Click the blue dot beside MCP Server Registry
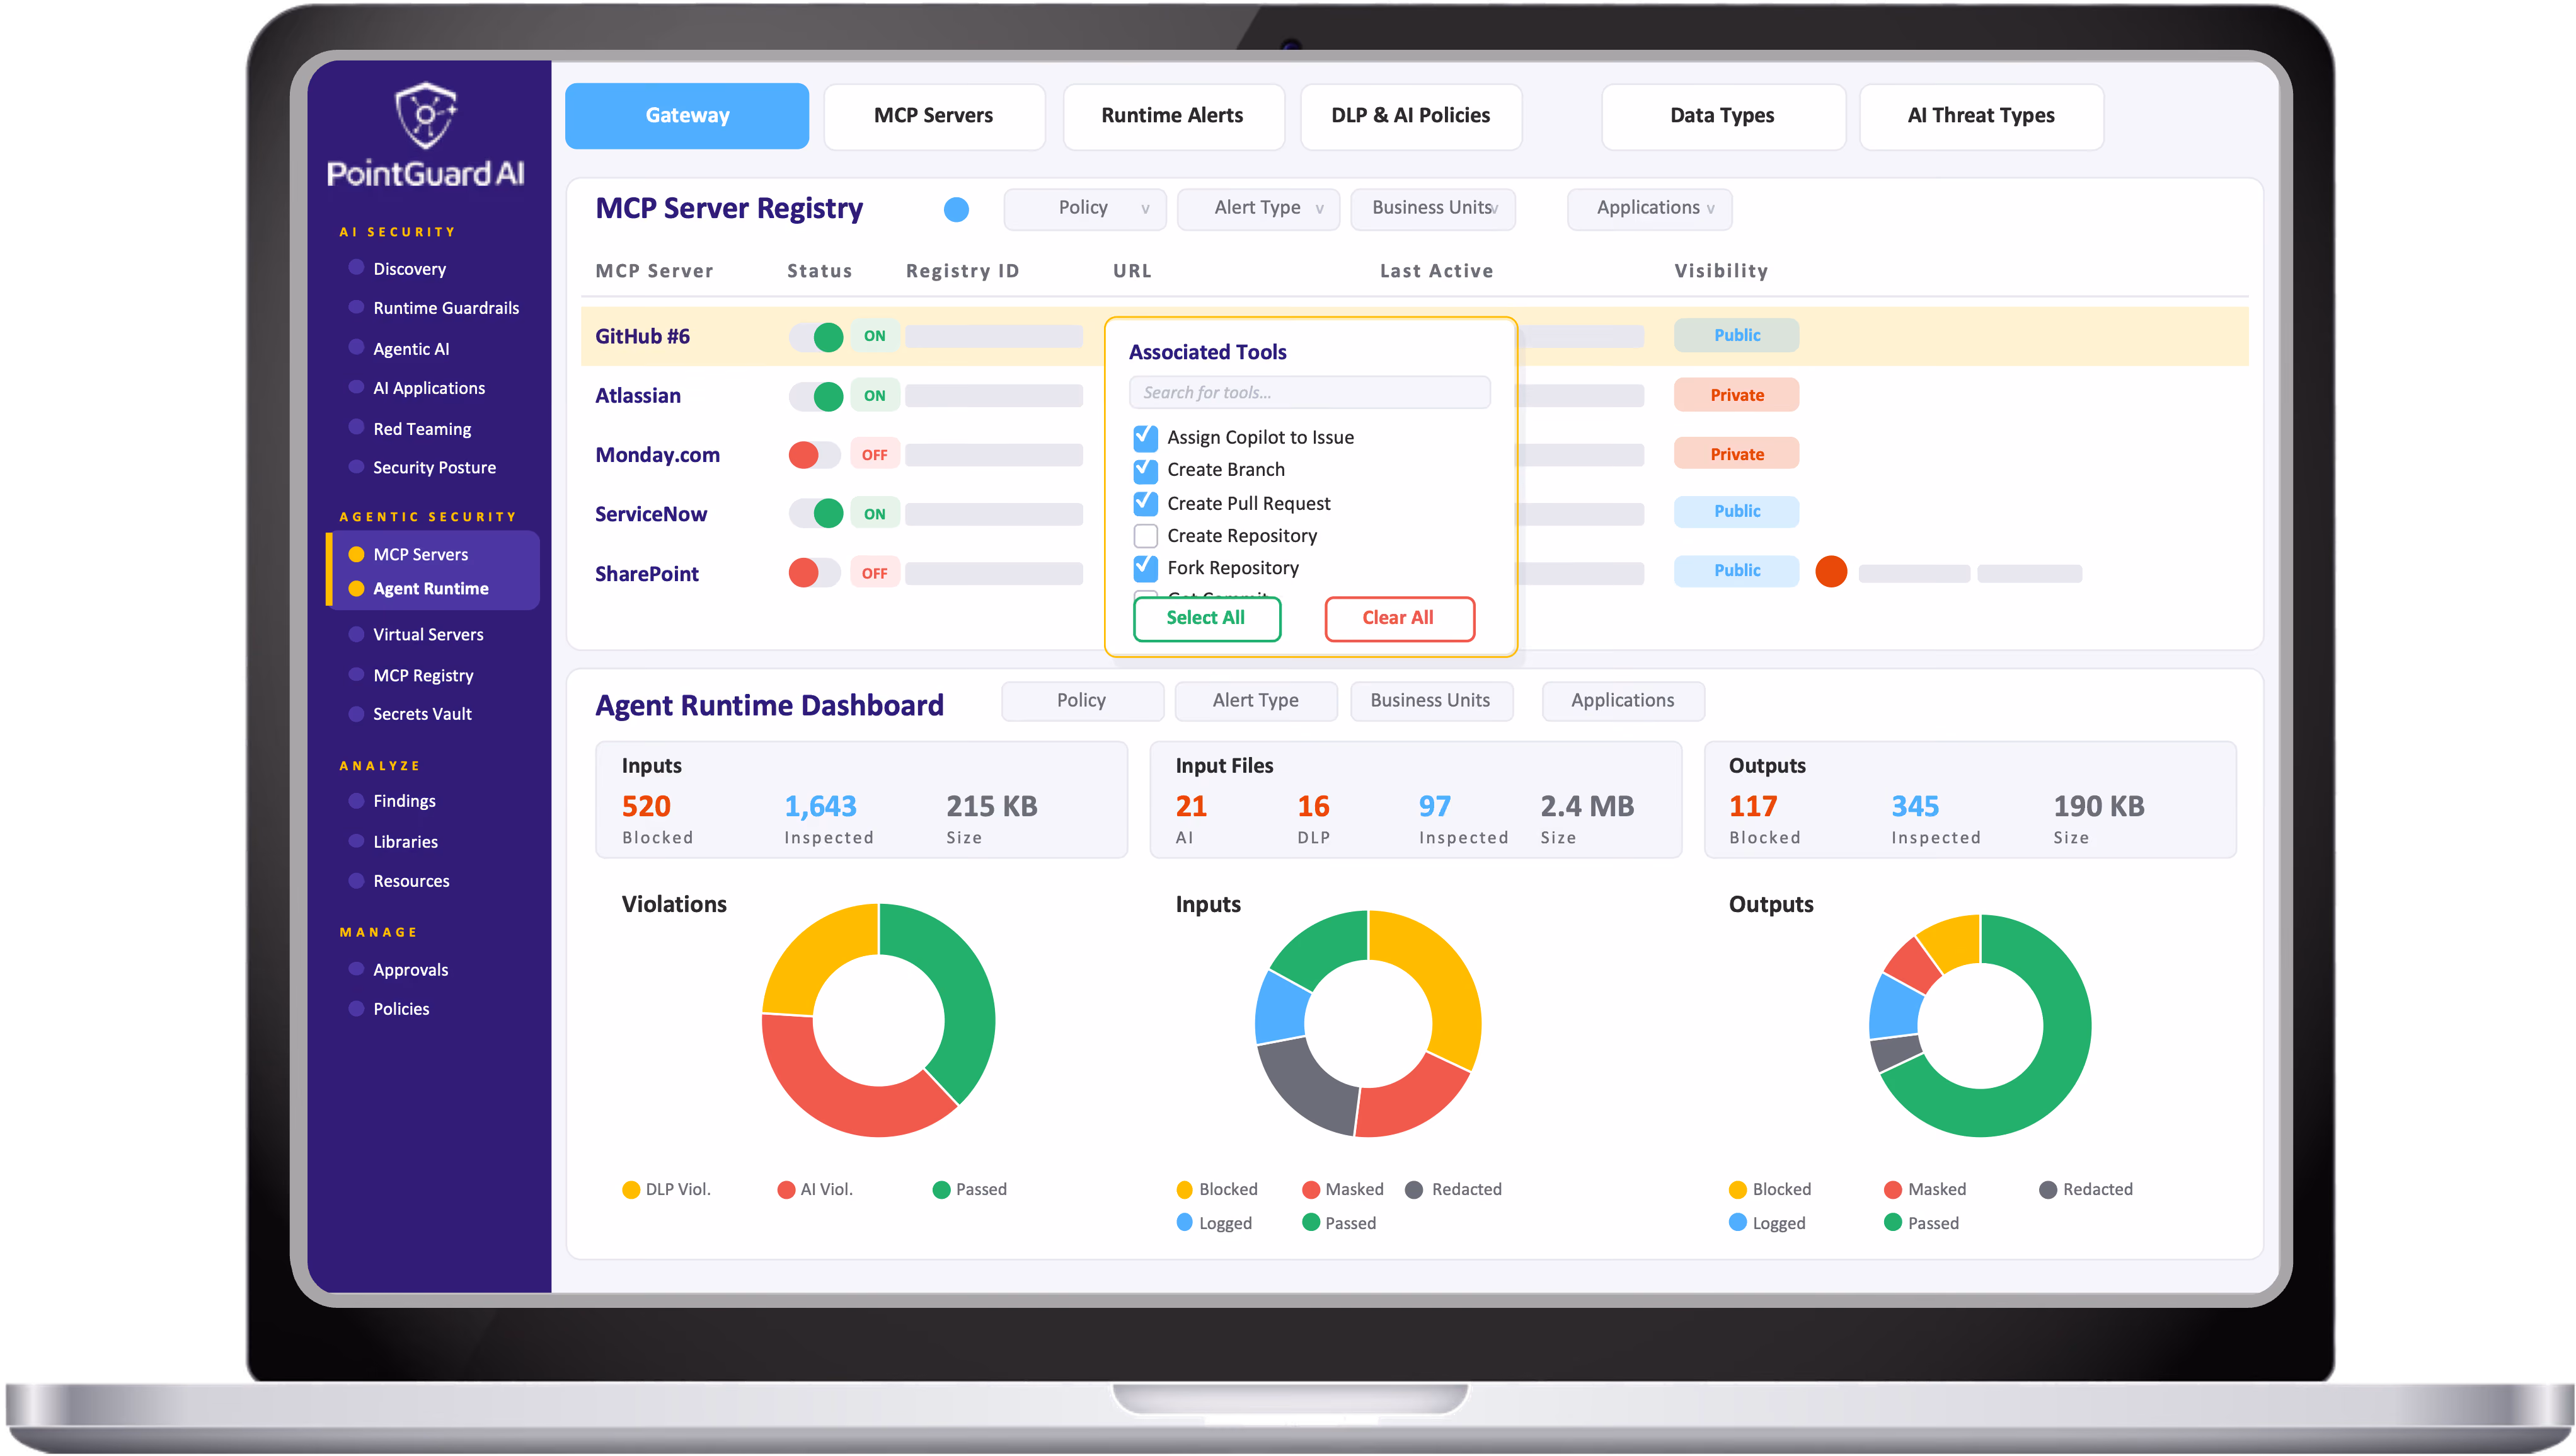This screenshot has width=2576, height=1456. (x=956, y=209)
